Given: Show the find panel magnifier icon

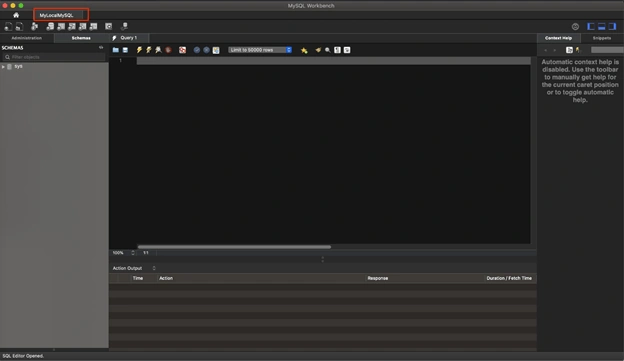Looking at the screenshot, I should coord(328,50).
